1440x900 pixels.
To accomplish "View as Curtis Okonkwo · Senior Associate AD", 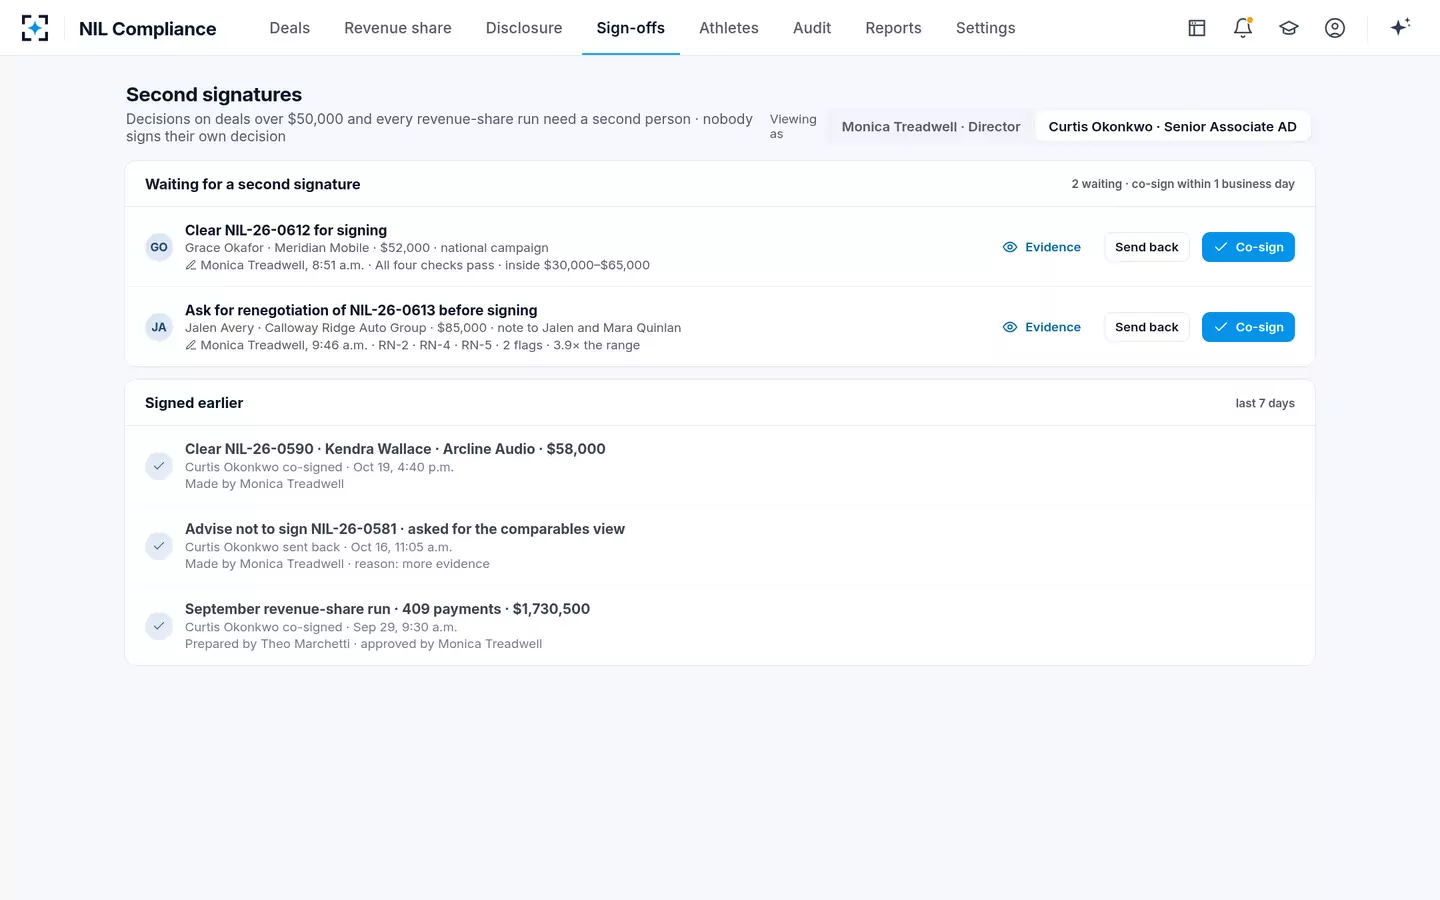I will tap(1172, 127).
